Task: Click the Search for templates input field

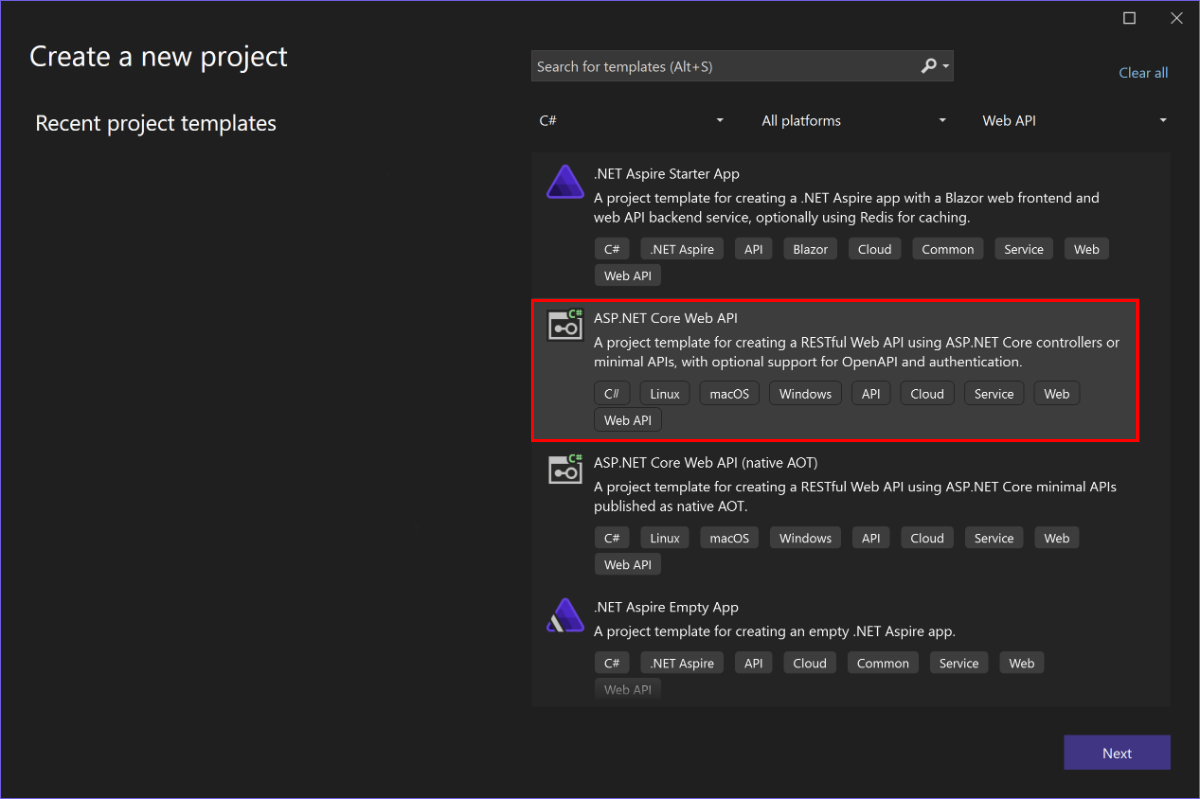Action: pos(730,66)
